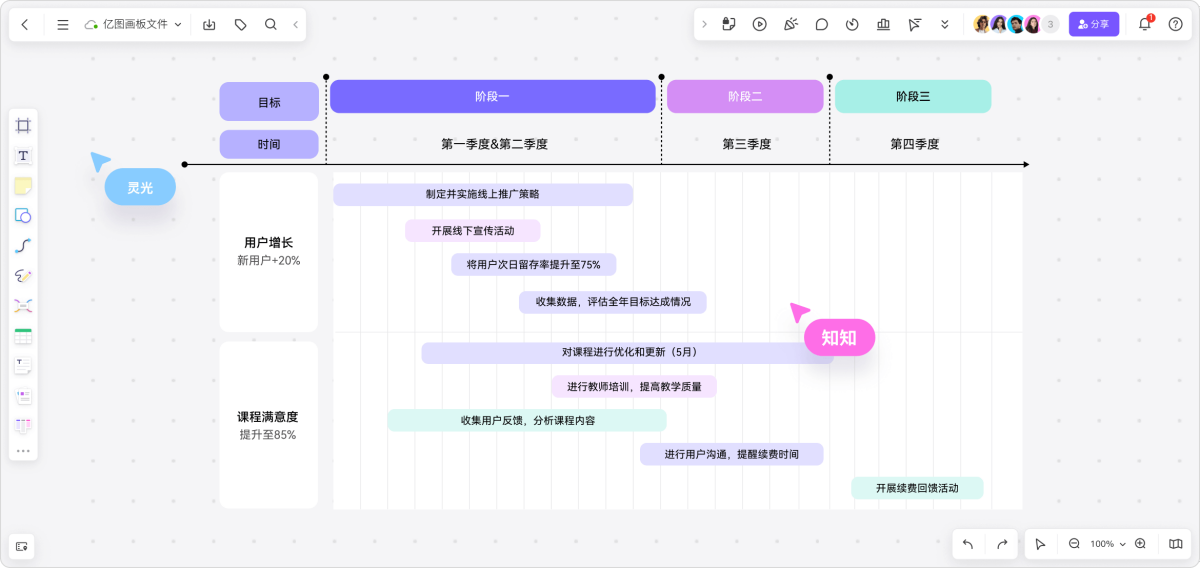Choose the shape tool
Viewport: 1200px width, 568px height.
[x=23, y=216]
